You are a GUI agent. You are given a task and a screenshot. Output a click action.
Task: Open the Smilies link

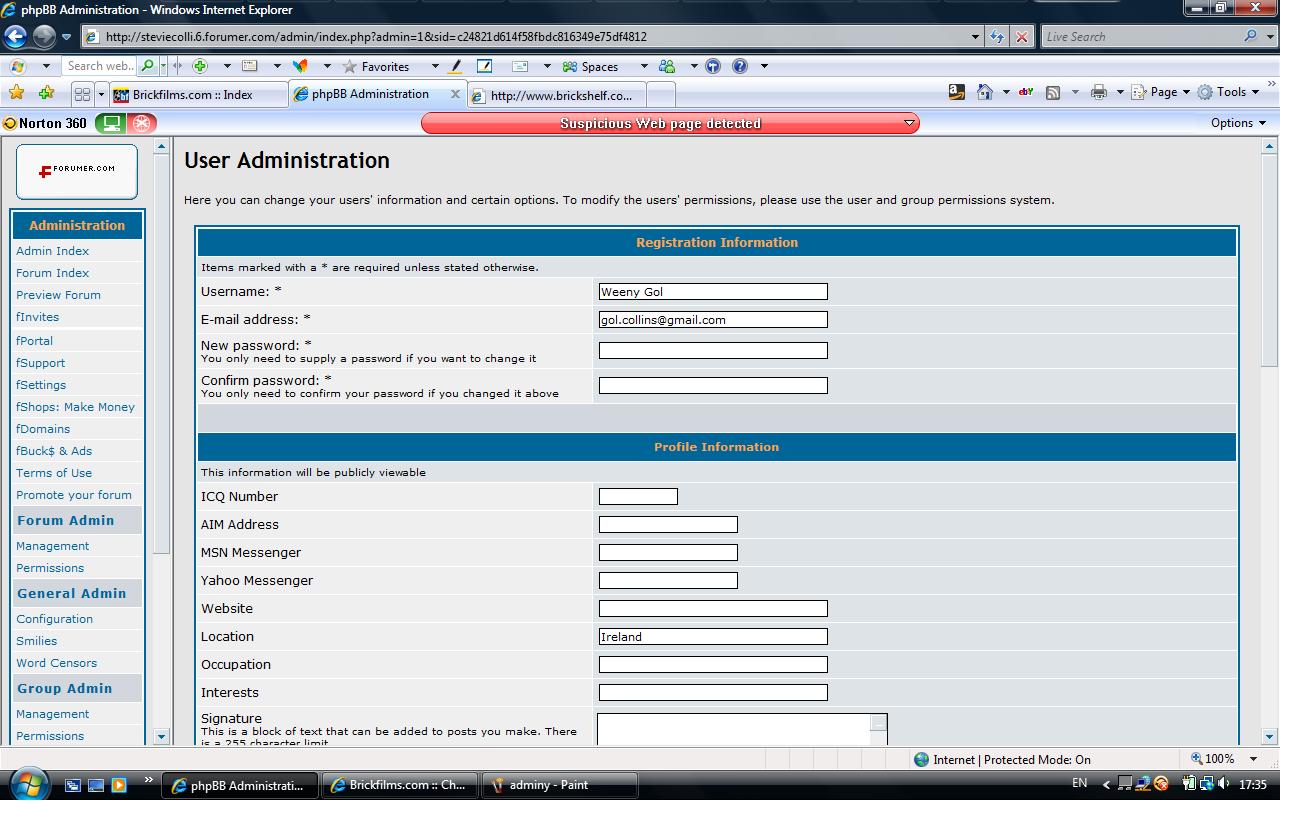point(36,641)
